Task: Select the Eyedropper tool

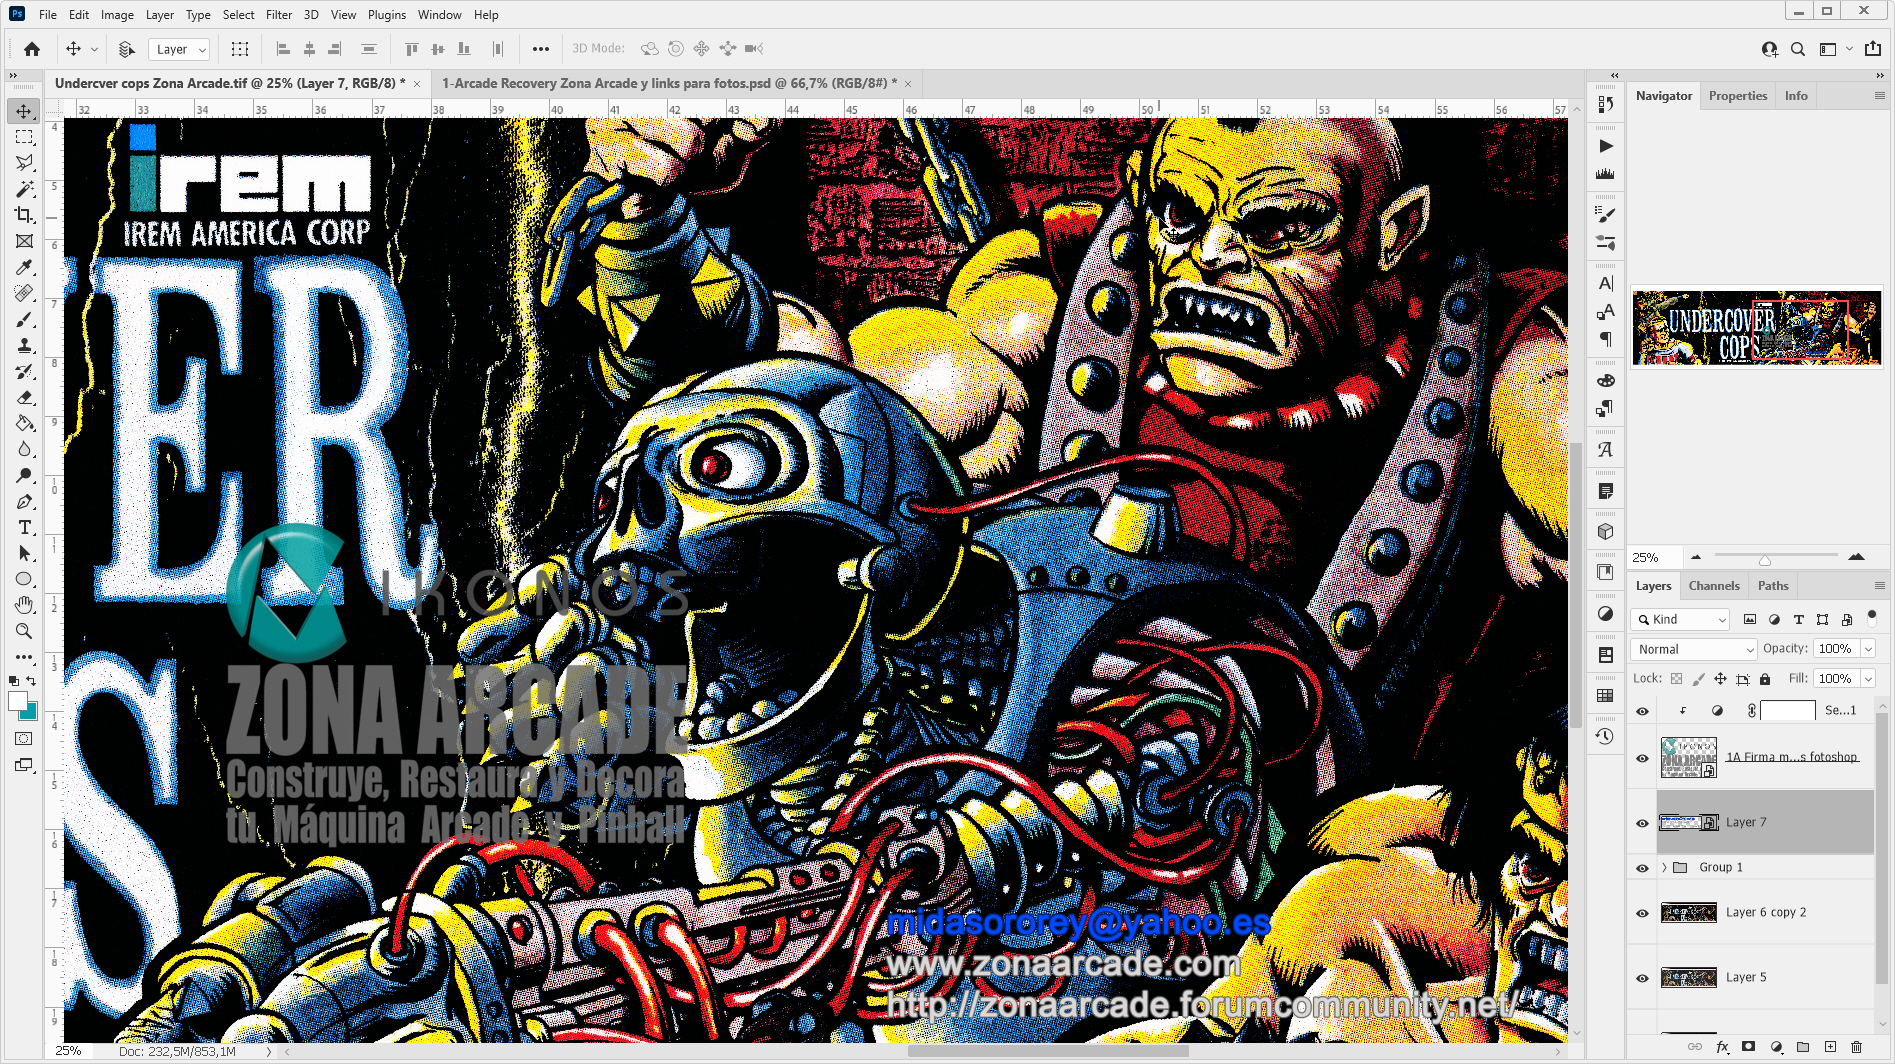Action: tap(24, 267)
